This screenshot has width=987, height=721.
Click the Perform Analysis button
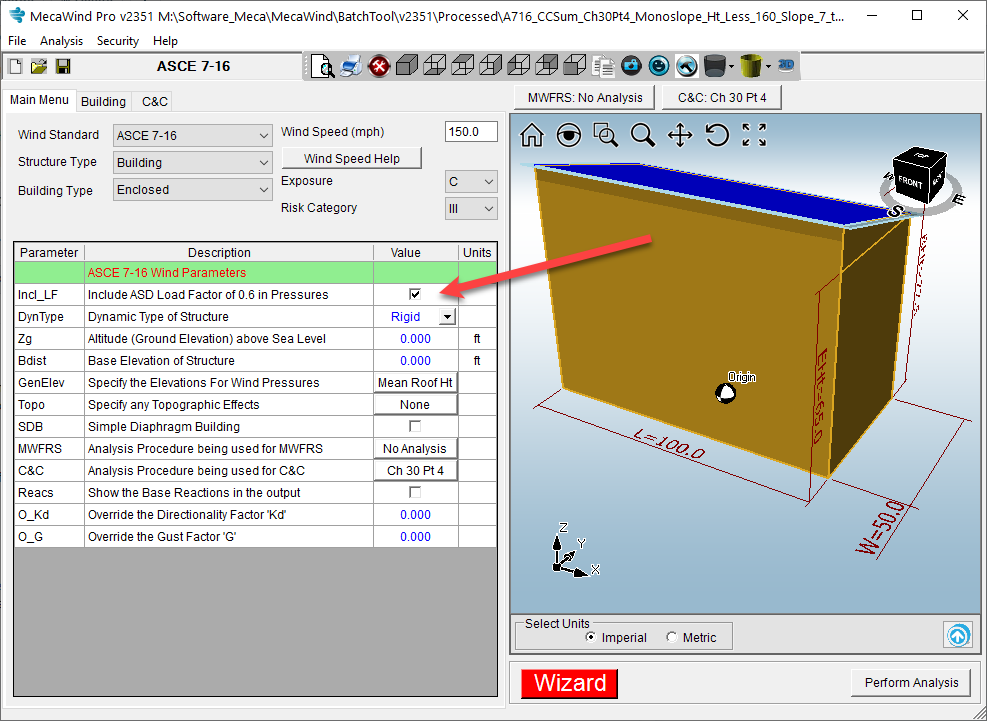click(x=911, y=683)
